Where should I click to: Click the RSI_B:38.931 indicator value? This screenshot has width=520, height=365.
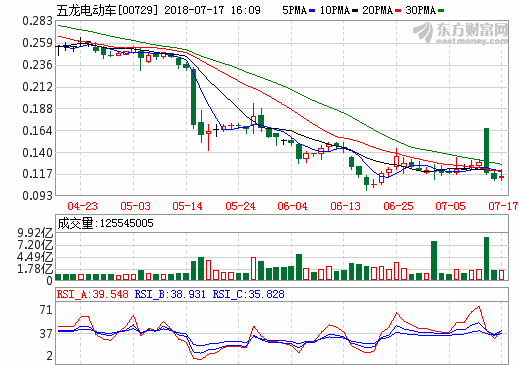(x=170, y=294)
